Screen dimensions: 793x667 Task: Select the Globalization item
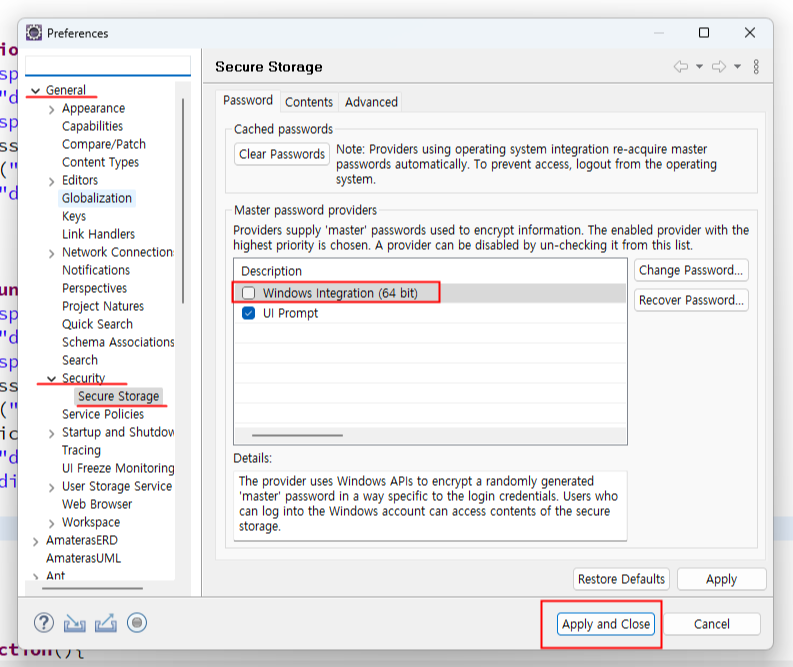(97, 198)
